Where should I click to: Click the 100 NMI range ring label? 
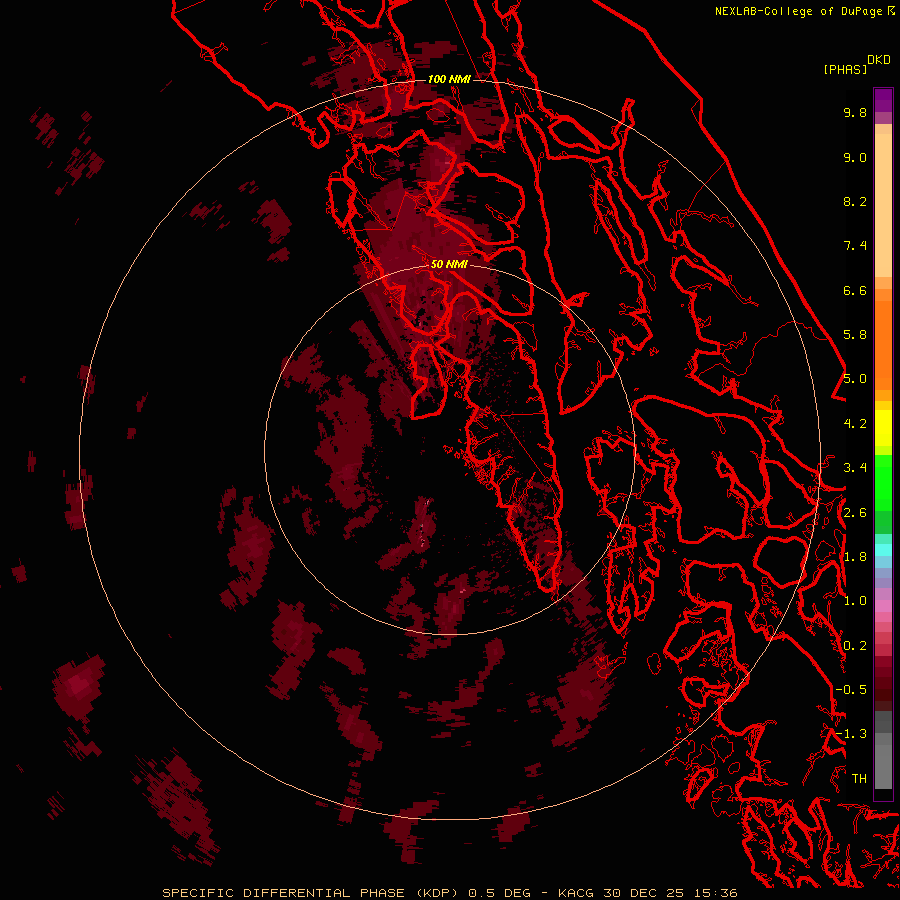pos(449,79)
